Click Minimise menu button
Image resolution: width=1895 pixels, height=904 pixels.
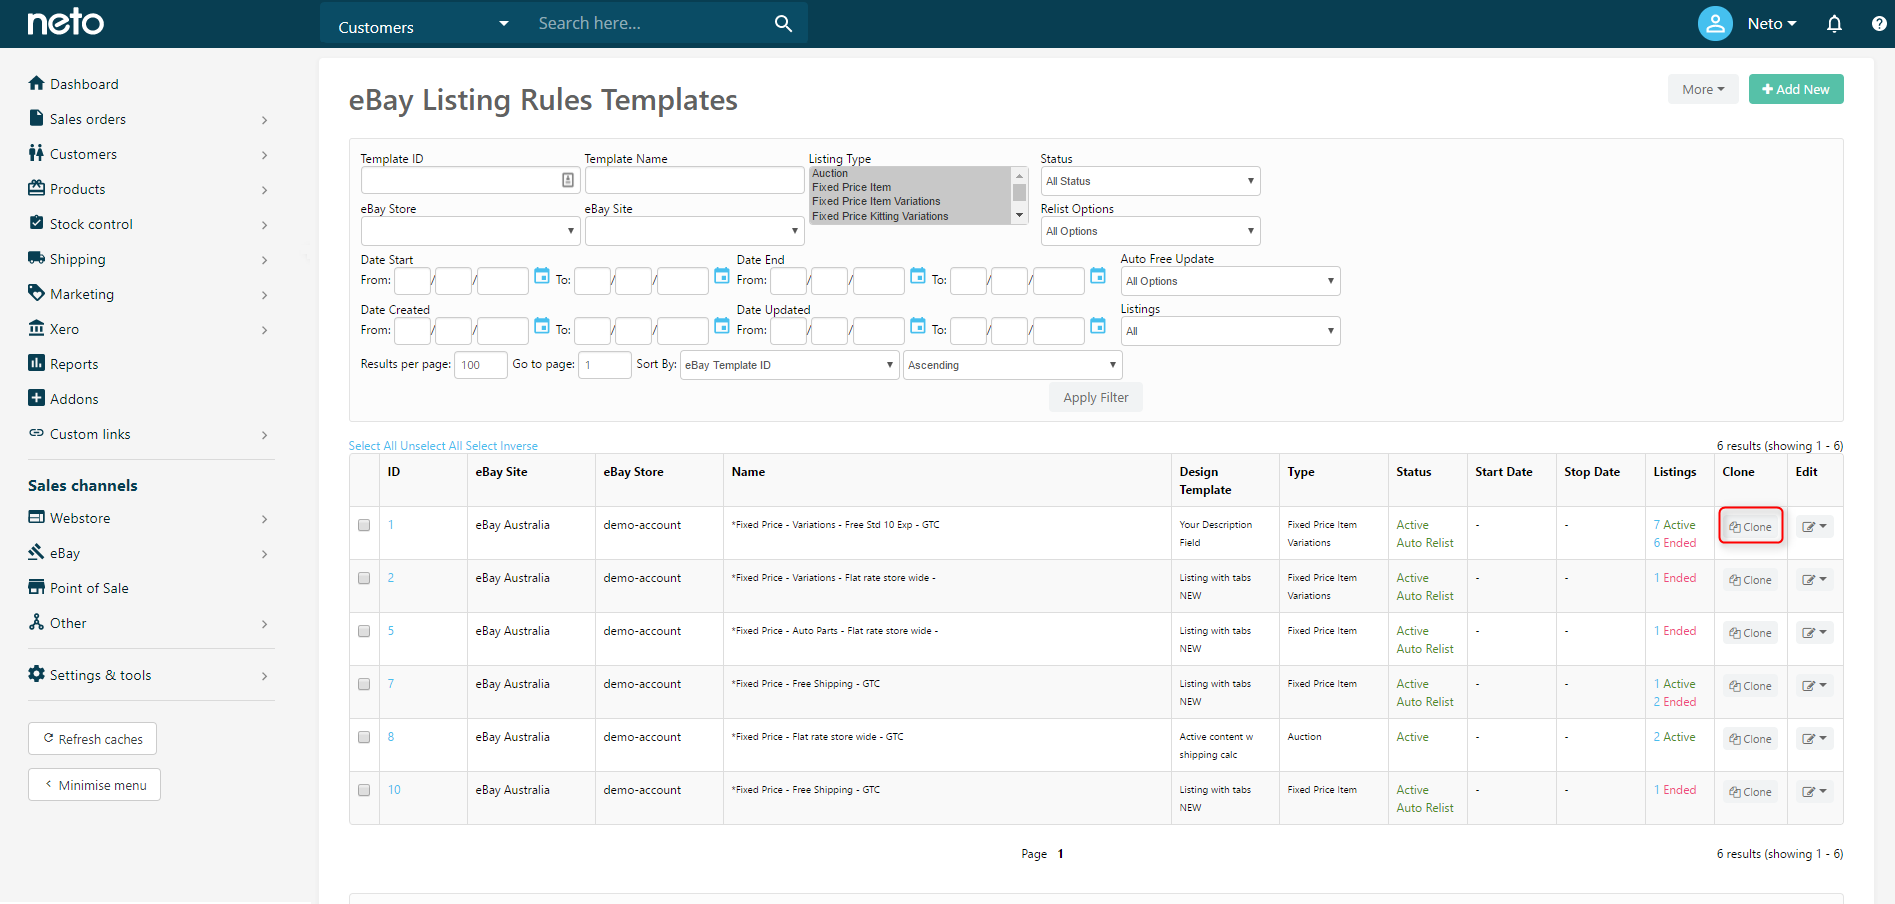coord(94,785)
